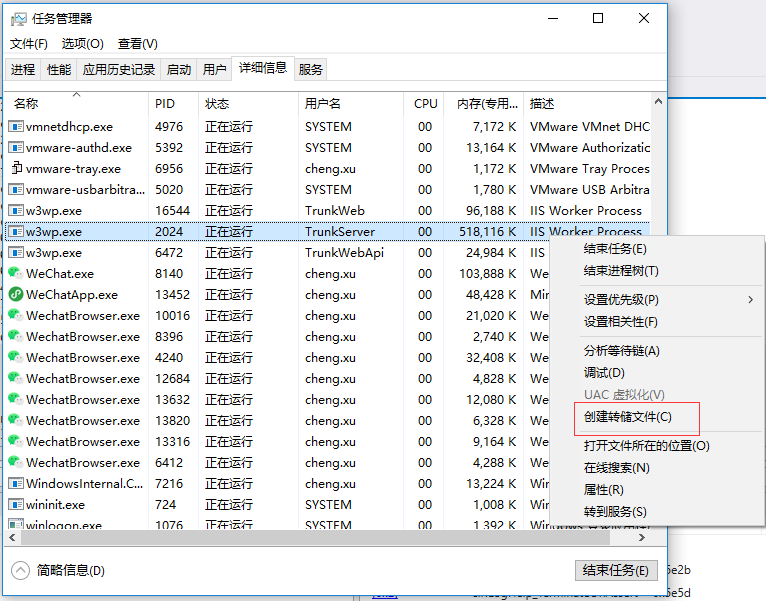Collapse to 简略信息 using the circle arrow
The height and width of the screenshot is (601, 766).
tap(21, 570)
